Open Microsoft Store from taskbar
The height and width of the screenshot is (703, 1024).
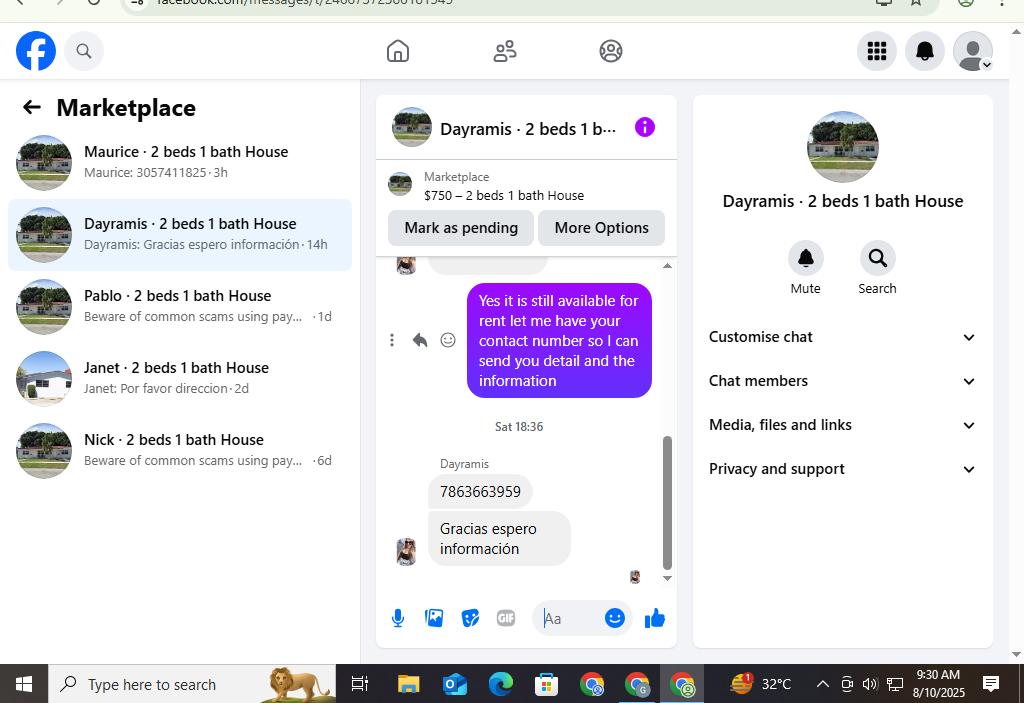(547, 684)
